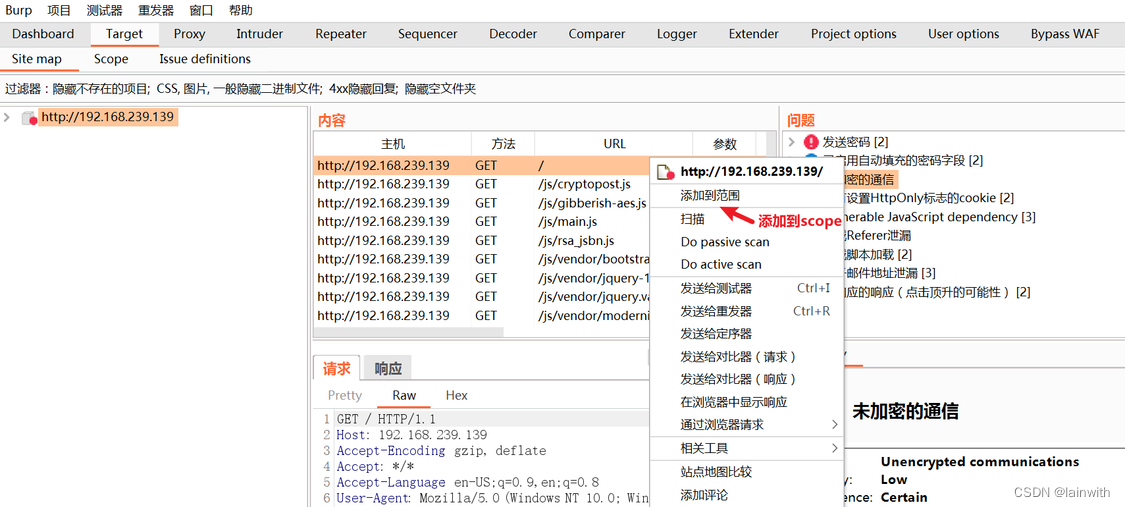Click the host icon beside 192.168.239.139
This screenshot has height=507, width=1125.
click(29, 118)
